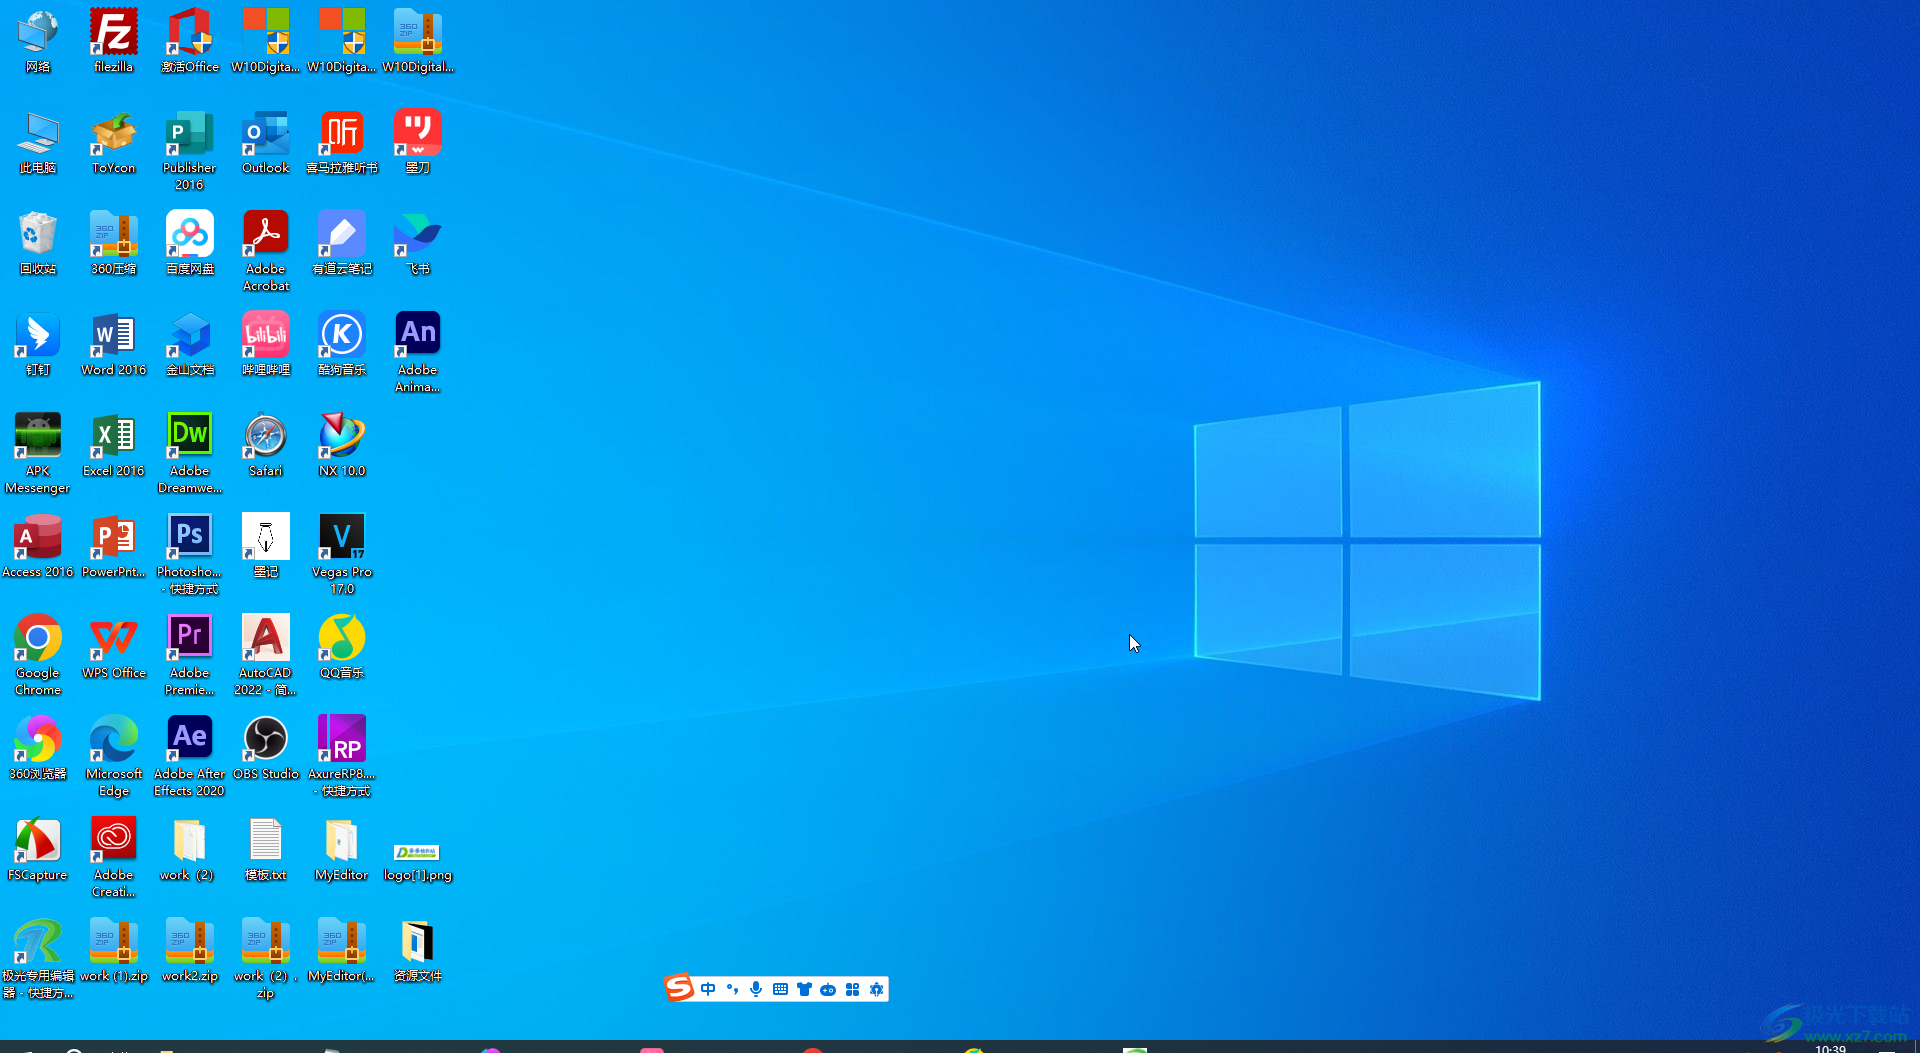Screen dimensions: 1920x1053
Task: Select the AxureRP8 shortcut icon
Action: (x=342, y=756)
